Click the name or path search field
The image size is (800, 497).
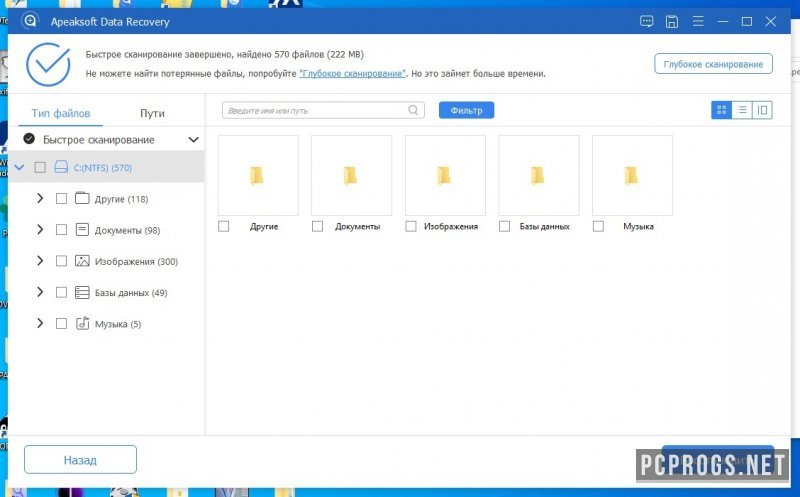pyautogui.click(x=315, y=110)
